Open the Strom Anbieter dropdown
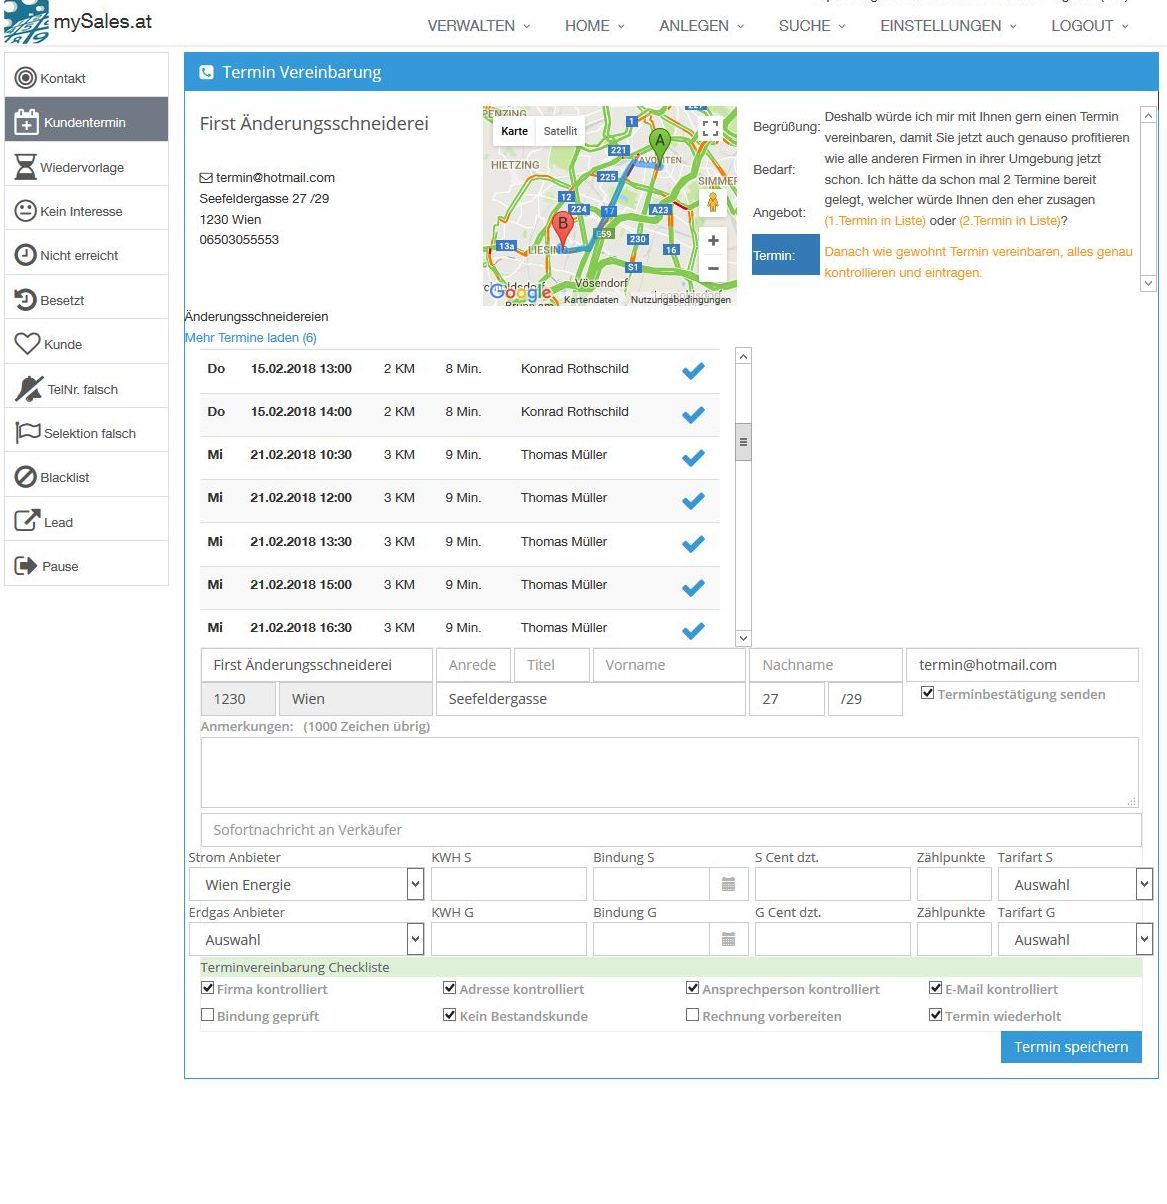Screen dimensions: 1167x1204 (415, 884)
